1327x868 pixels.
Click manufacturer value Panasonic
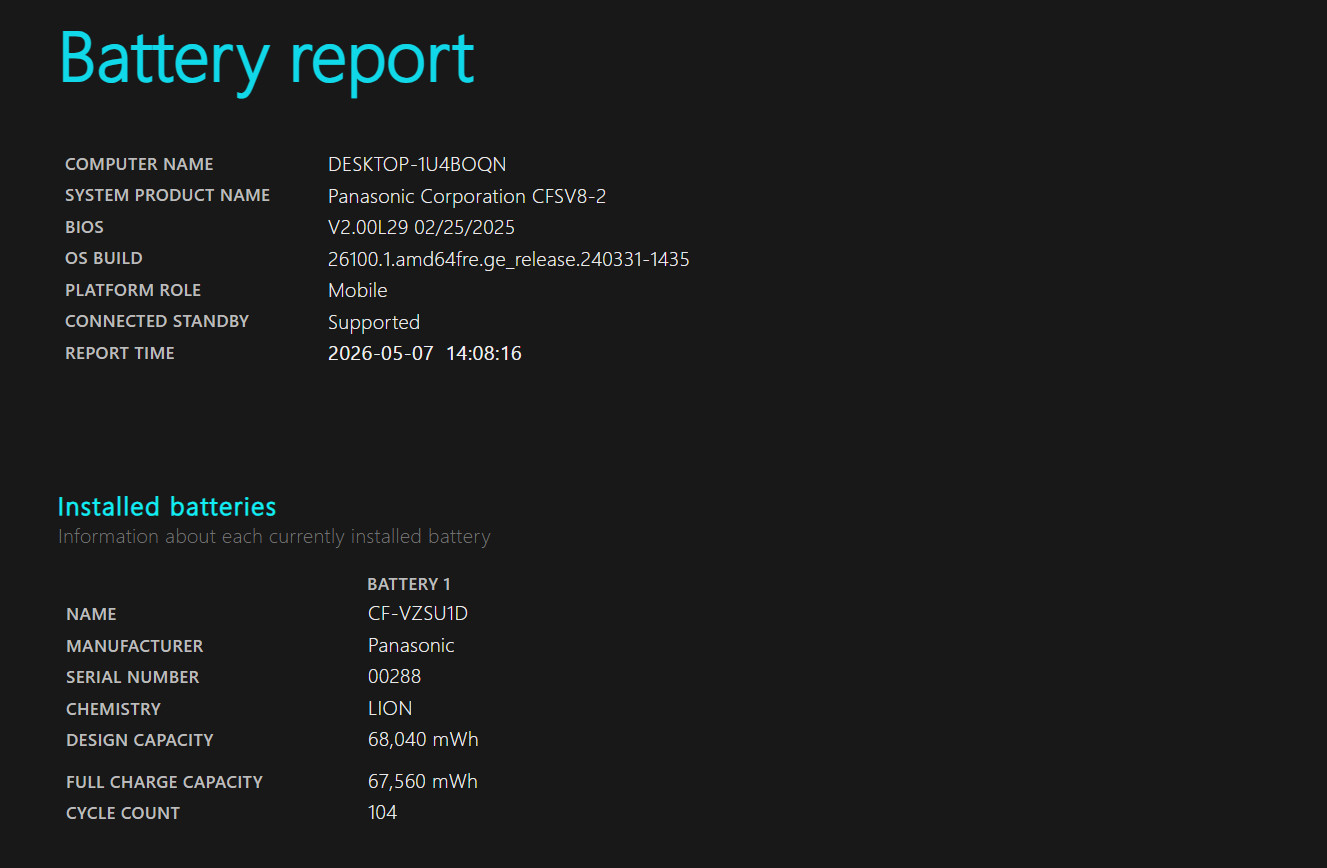point(411,645)
